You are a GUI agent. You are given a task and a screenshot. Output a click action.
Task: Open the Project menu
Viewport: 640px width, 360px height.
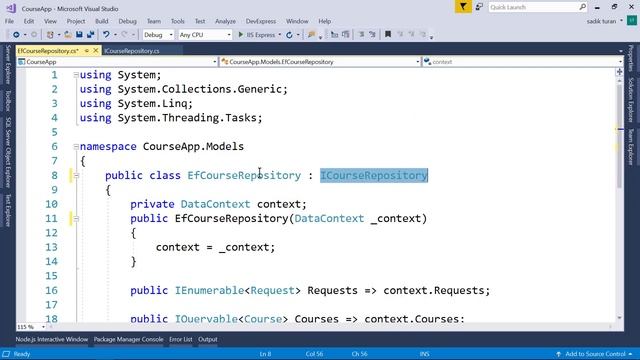click(76, 21)
